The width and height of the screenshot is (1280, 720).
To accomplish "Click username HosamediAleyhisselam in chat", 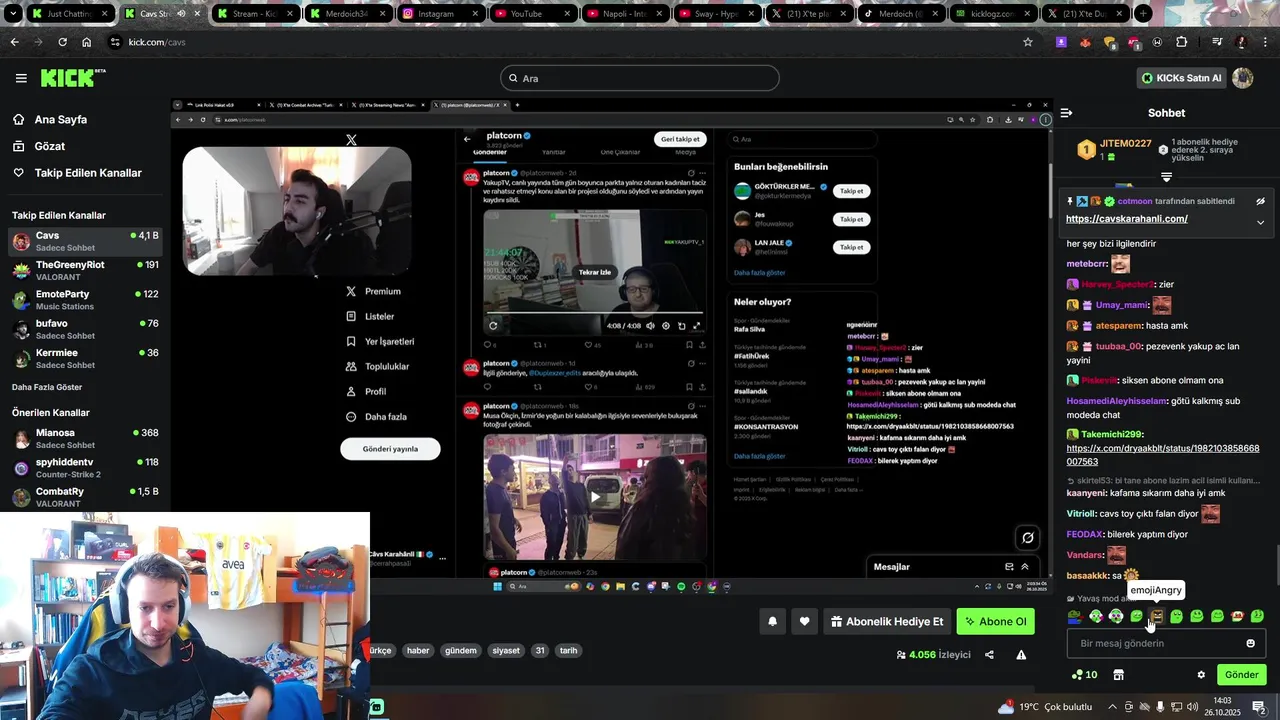I will tap(1117, 401).
